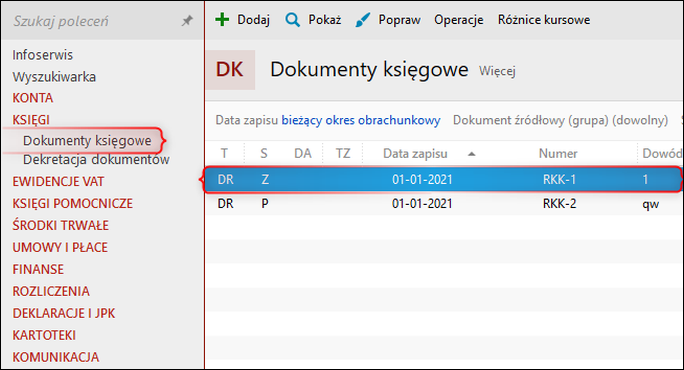Click the Pokaż button label

click(x=325, y=20)
